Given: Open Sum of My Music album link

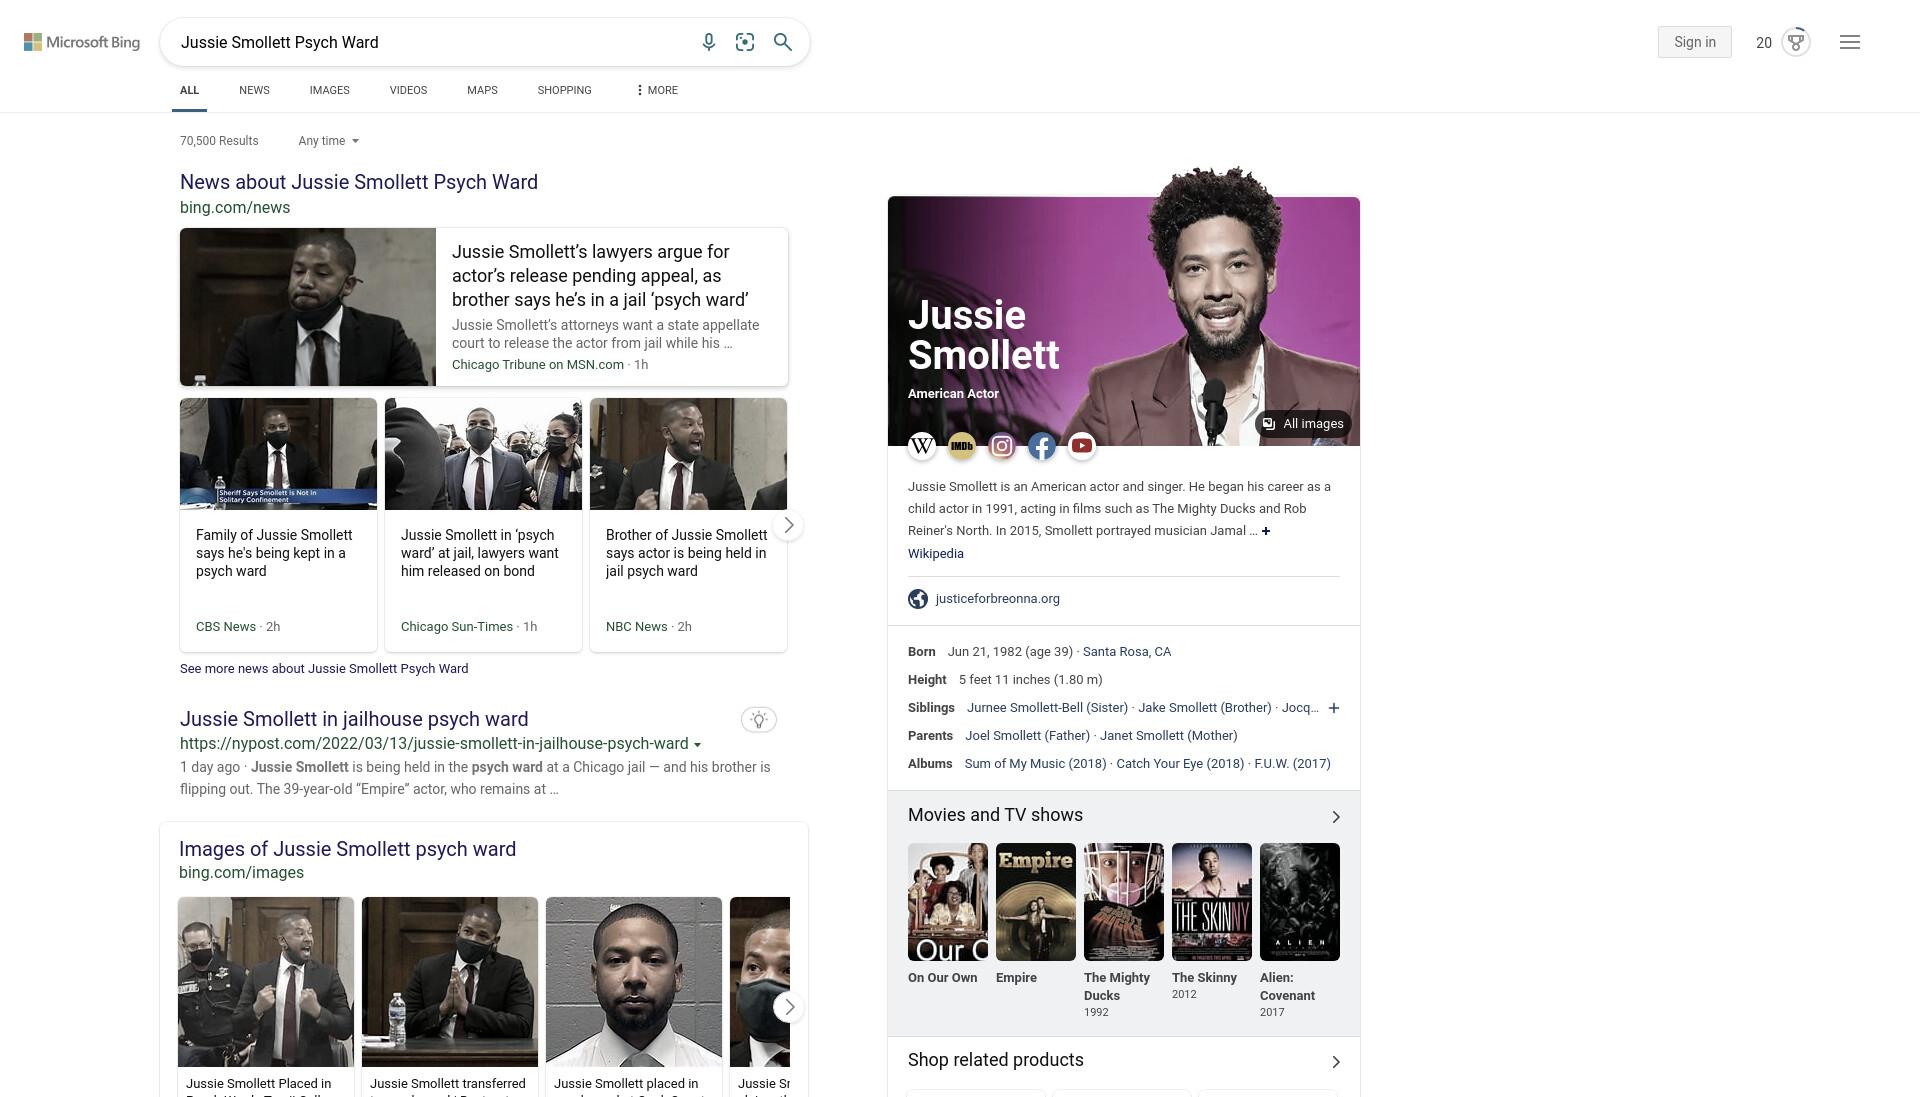Looking at the screenshot, I should click(1035, 764).
